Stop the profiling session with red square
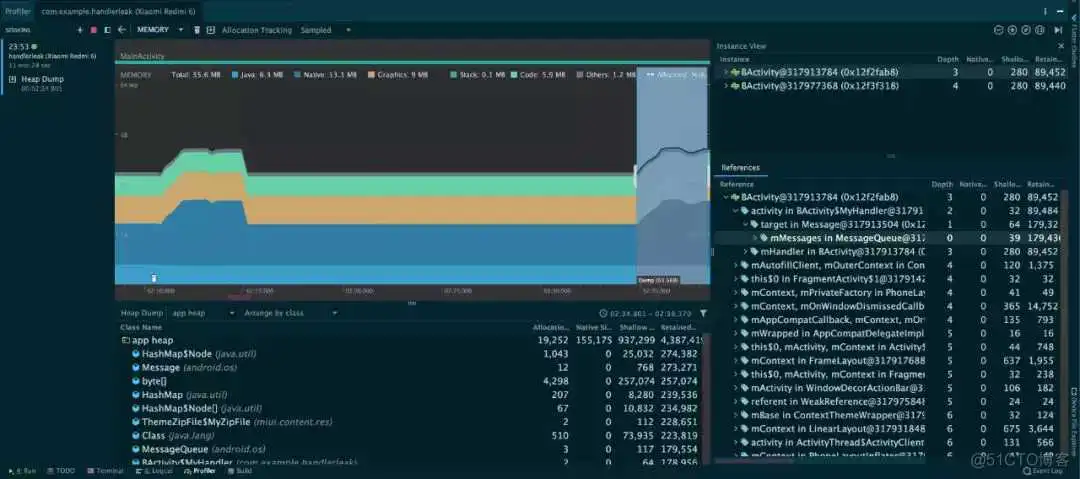This screenshot has width=1080, height=479. [x=93, y=30]
